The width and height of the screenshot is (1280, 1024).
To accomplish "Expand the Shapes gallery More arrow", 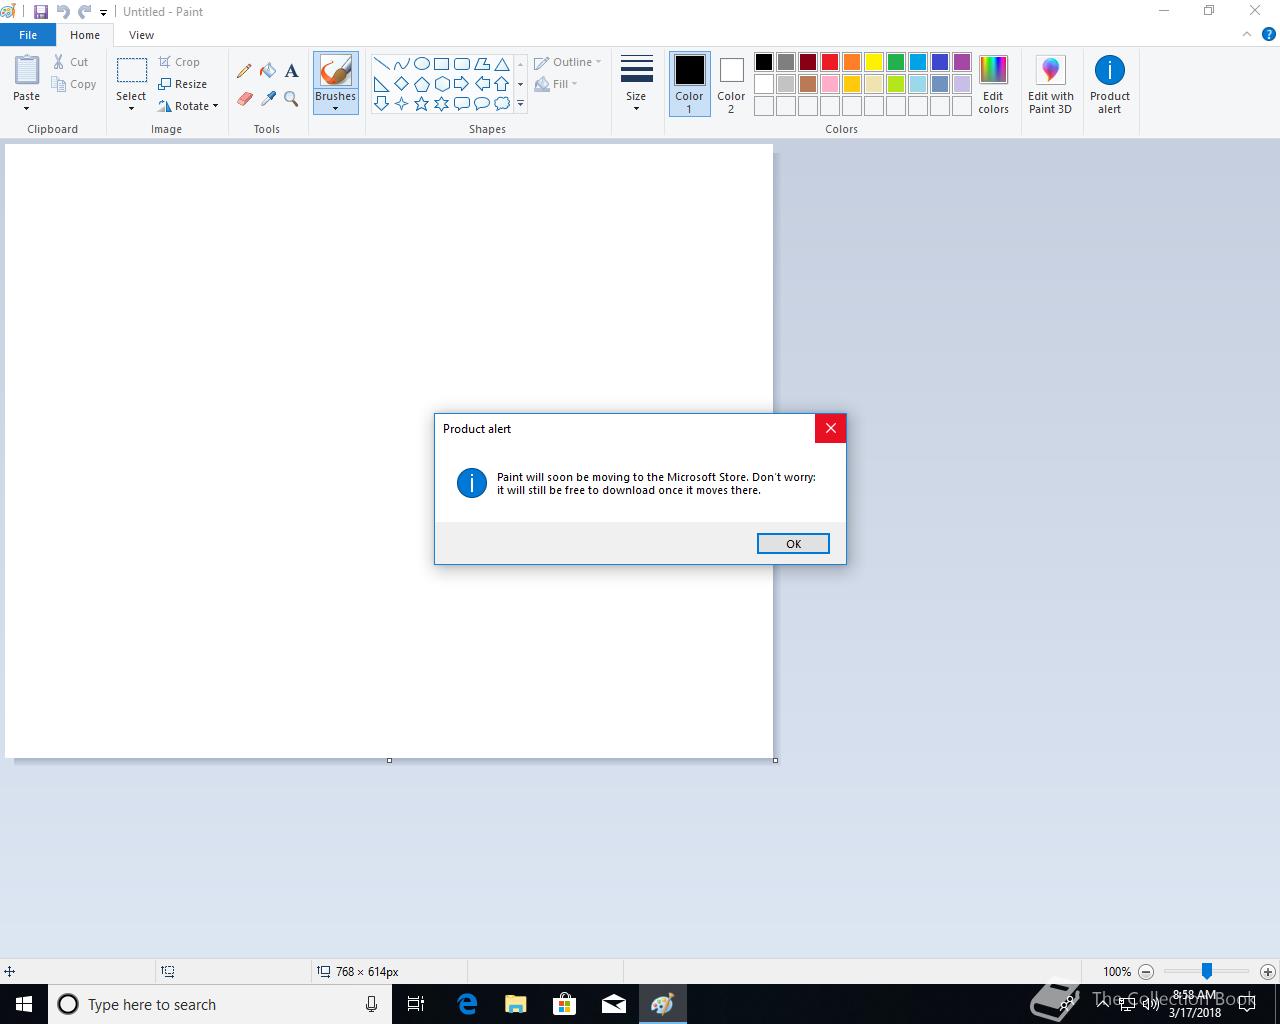I will click(520, 104).
